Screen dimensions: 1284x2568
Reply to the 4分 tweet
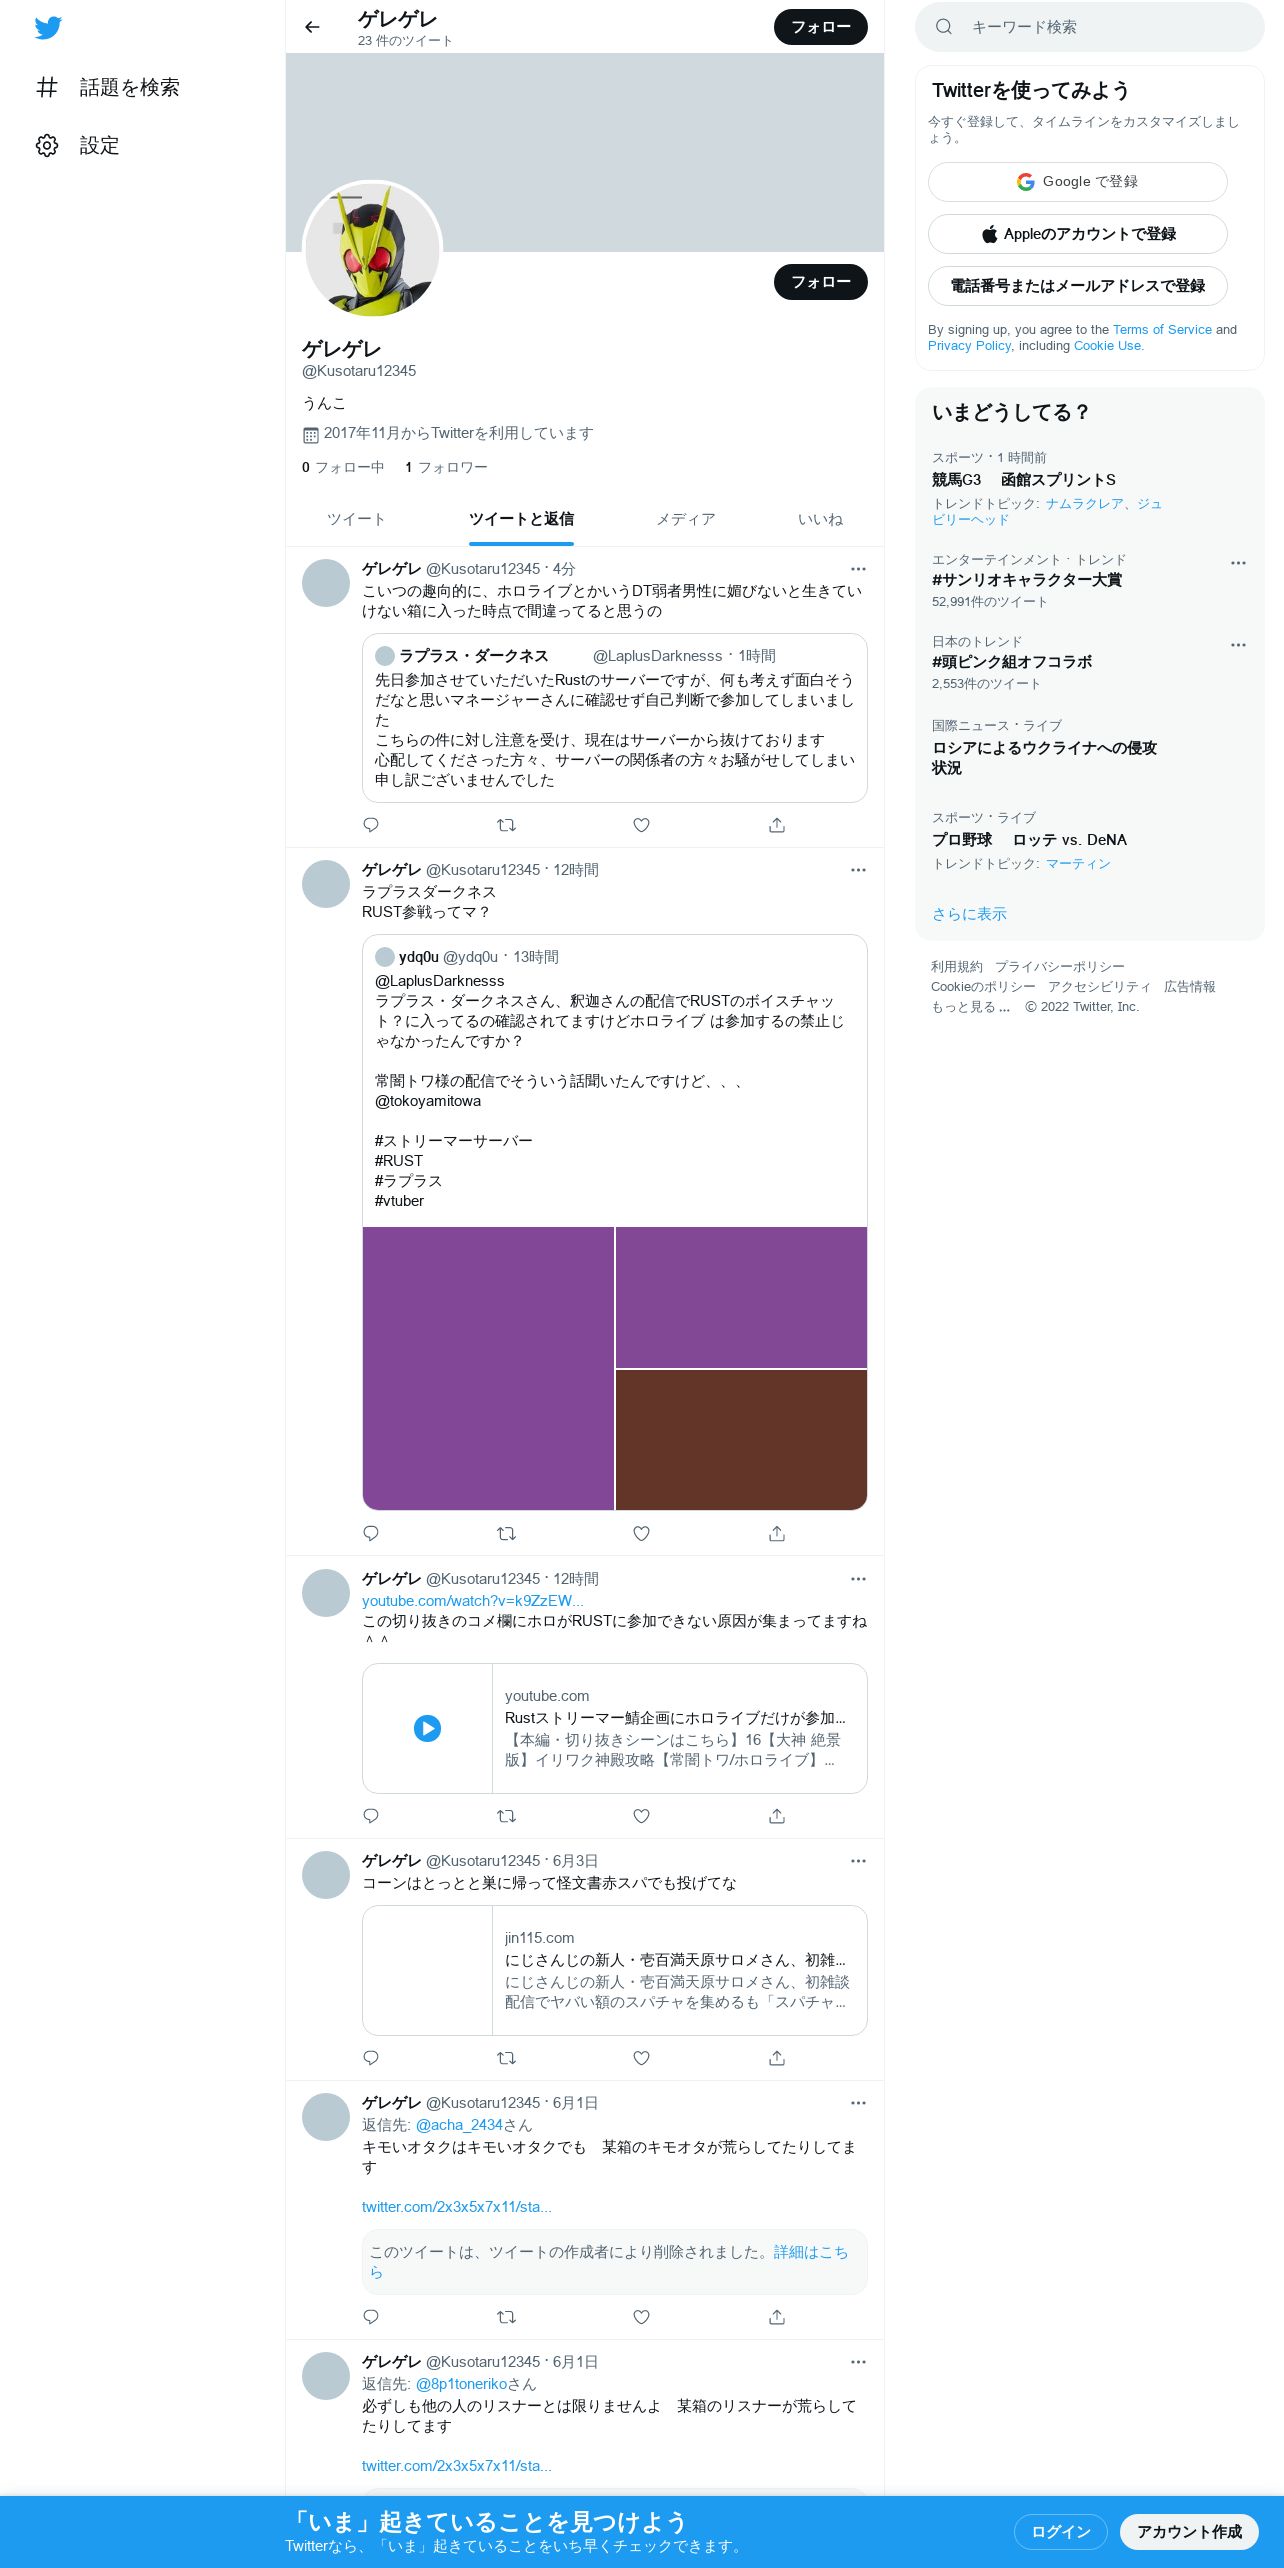371,825
